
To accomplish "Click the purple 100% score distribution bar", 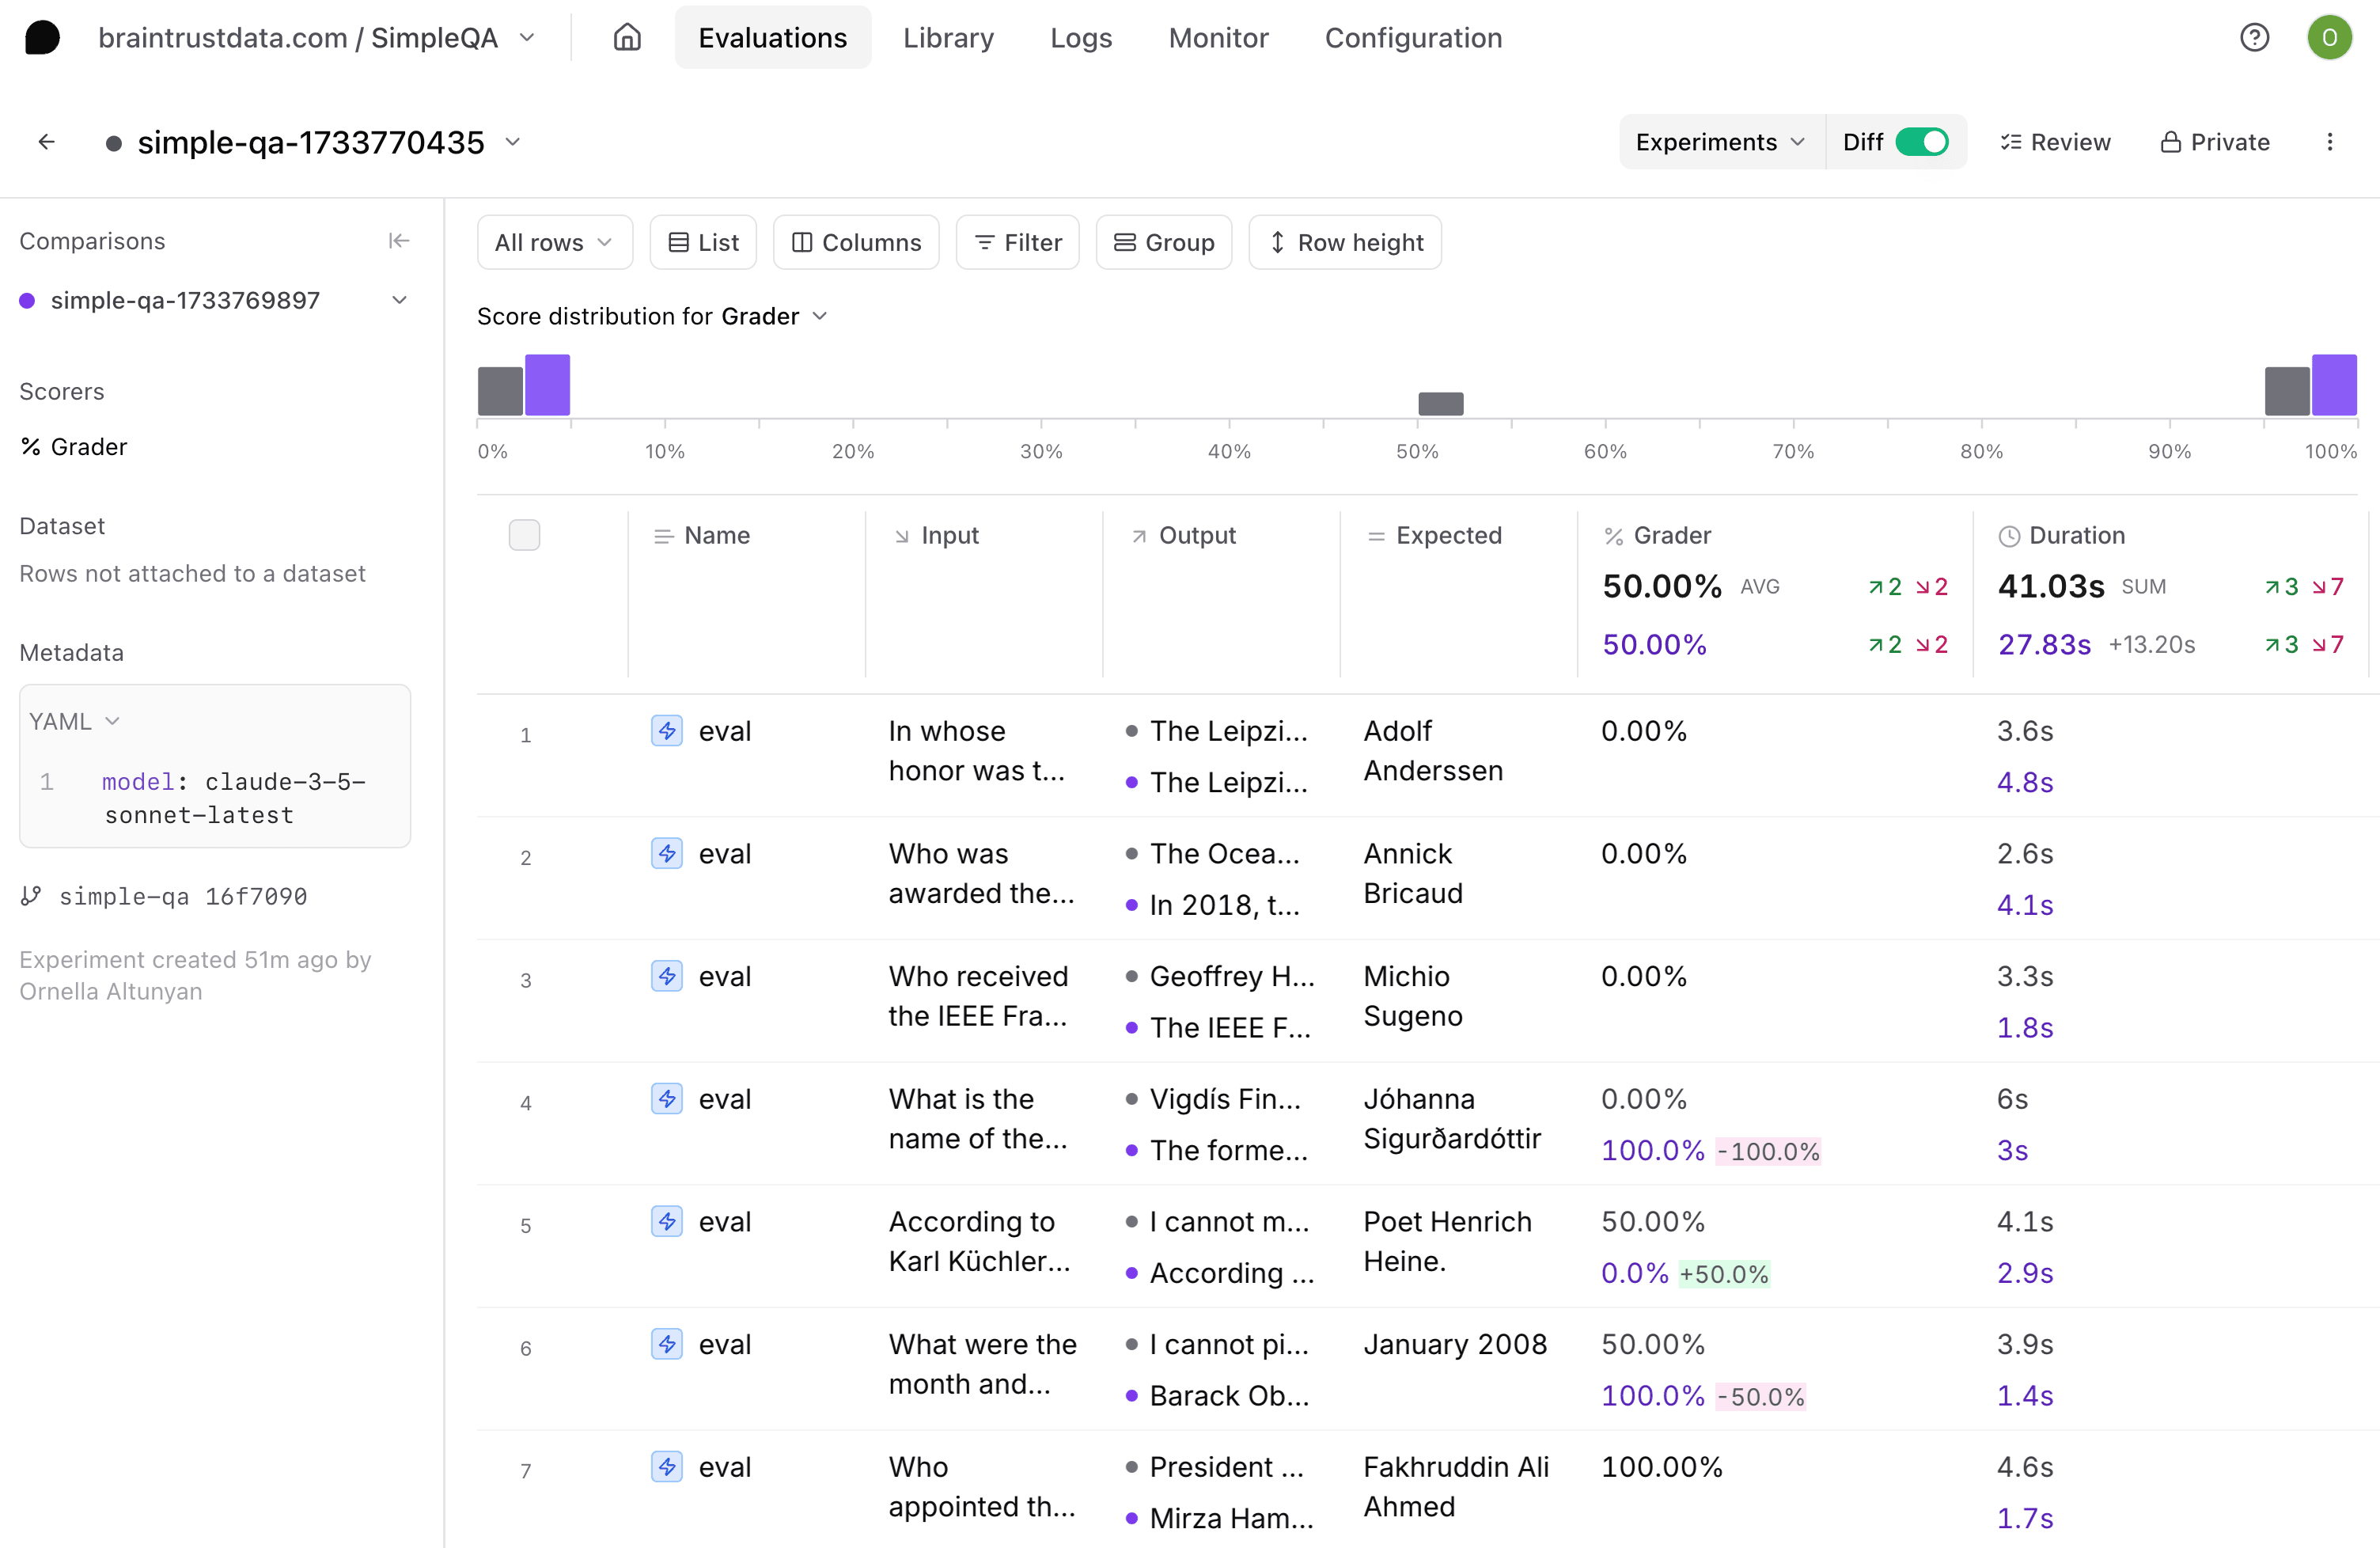I will [x=2333, y=384].
